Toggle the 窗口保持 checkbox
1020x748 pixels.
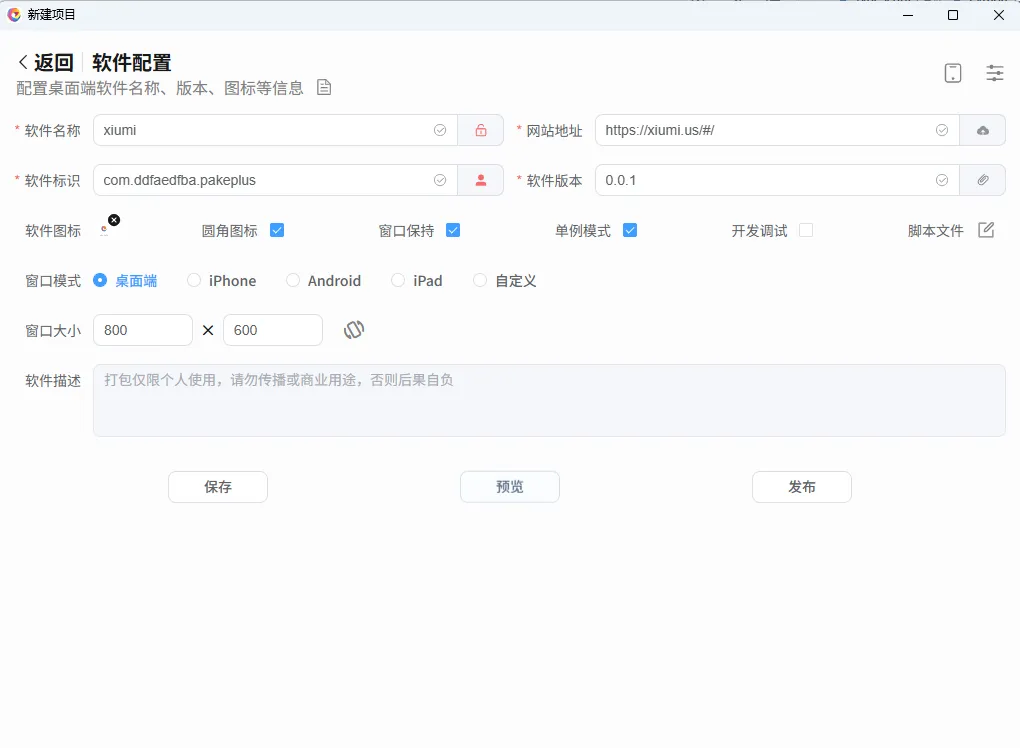click(453, 230)
